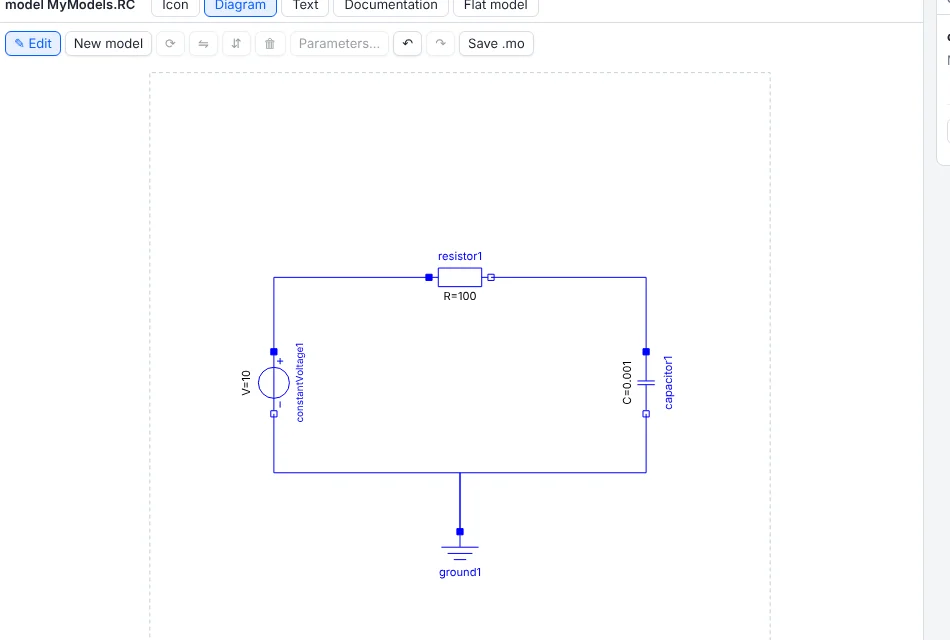Click the R=100 parameter label
This screenshot has height=640, width=950.
point(460,296)
